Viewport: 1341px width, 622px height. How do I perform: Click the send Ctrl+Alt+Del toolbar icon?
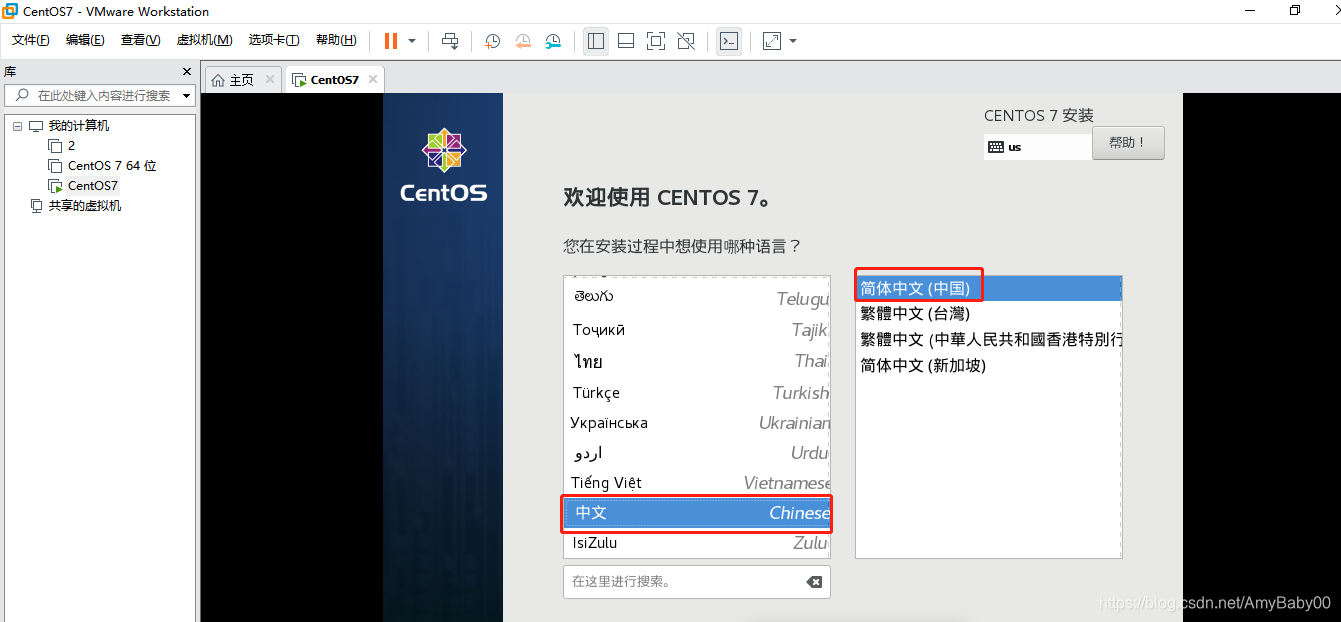(450, 41)
